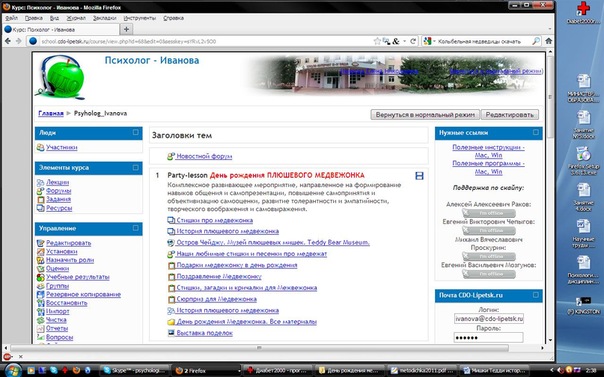Click the browser back arrow
This screenshot has width=604, height=377.
pos(8,41)
